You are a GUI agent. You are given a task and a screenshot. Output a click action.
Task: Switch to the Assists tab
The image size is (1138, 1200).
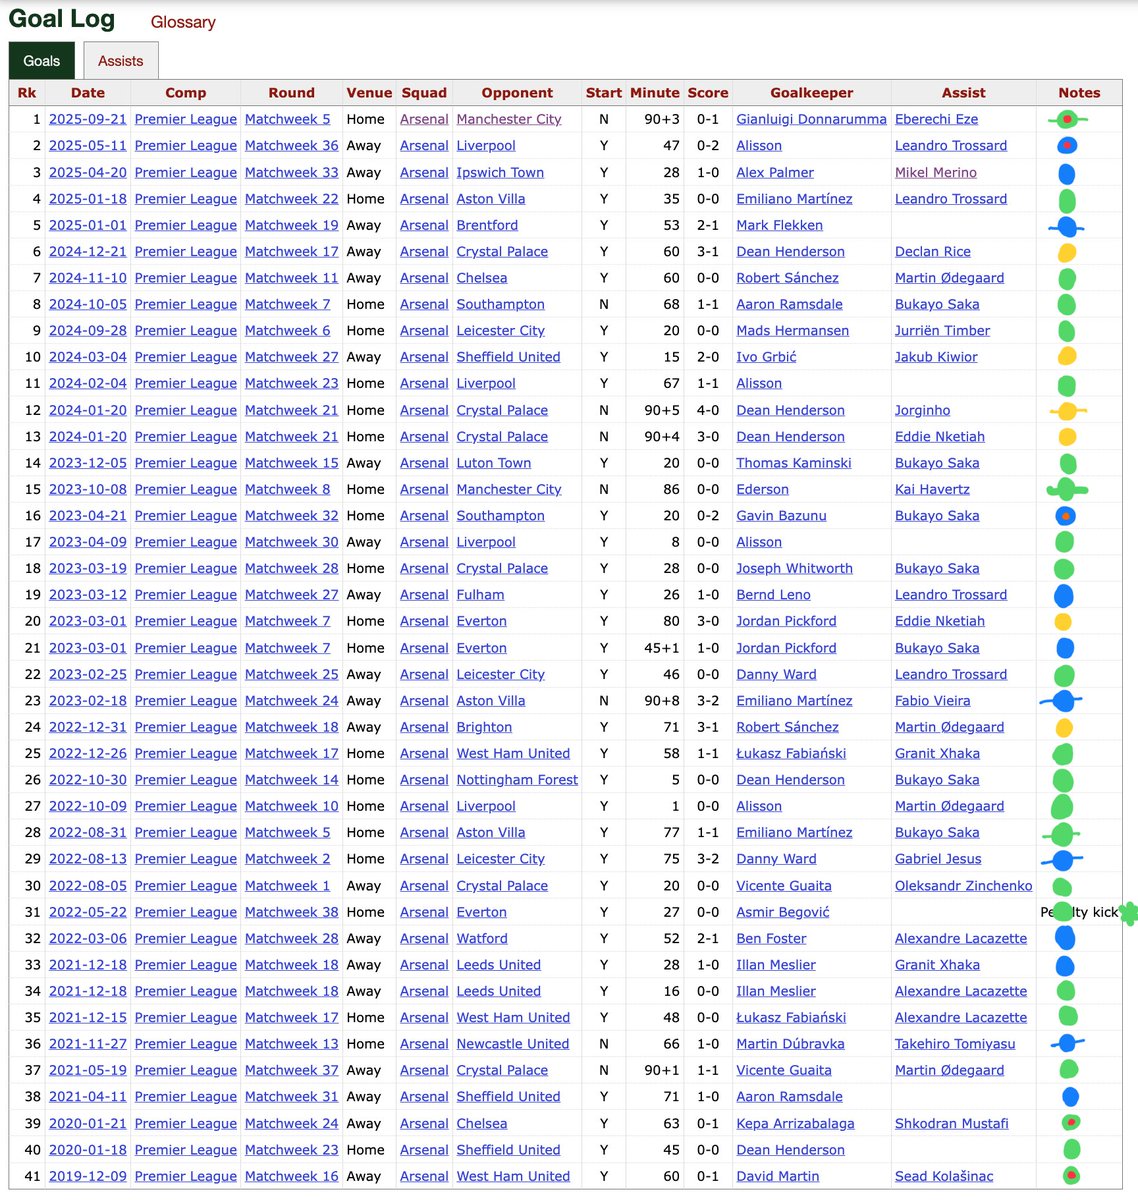pyautogui.click(x=120, y=61)
